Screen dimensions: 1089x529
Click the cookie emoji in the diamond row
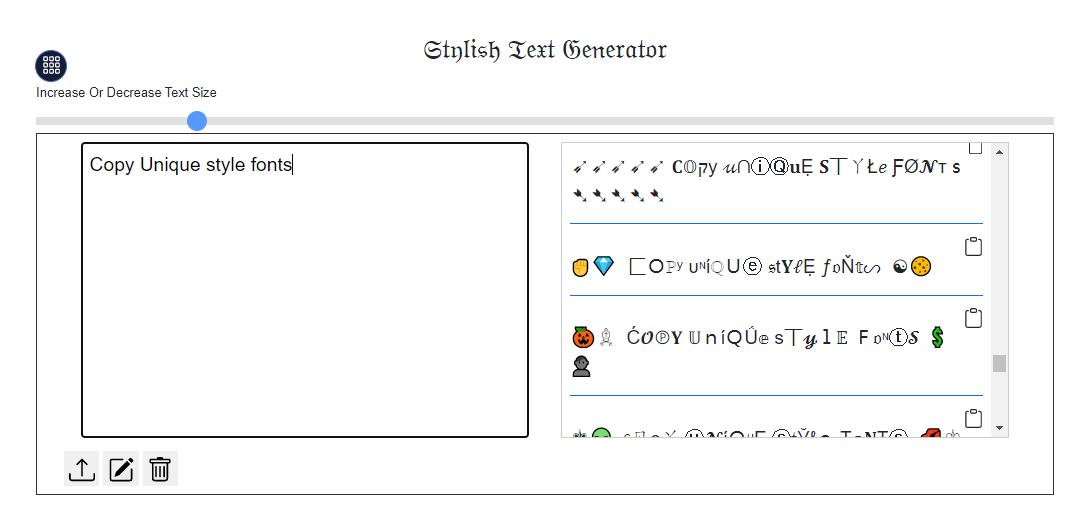[922, 267]
